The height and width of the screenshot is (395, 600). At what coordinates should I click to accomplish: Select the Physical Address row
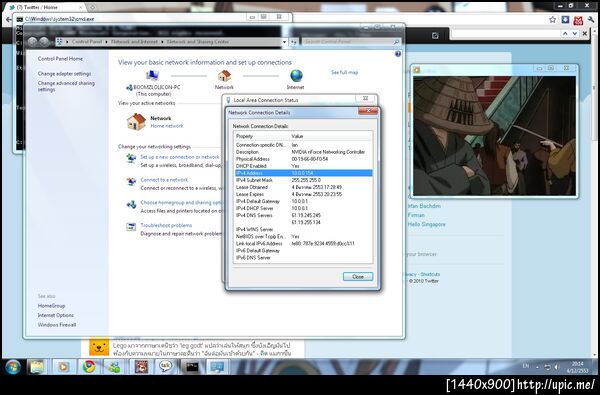303,159
